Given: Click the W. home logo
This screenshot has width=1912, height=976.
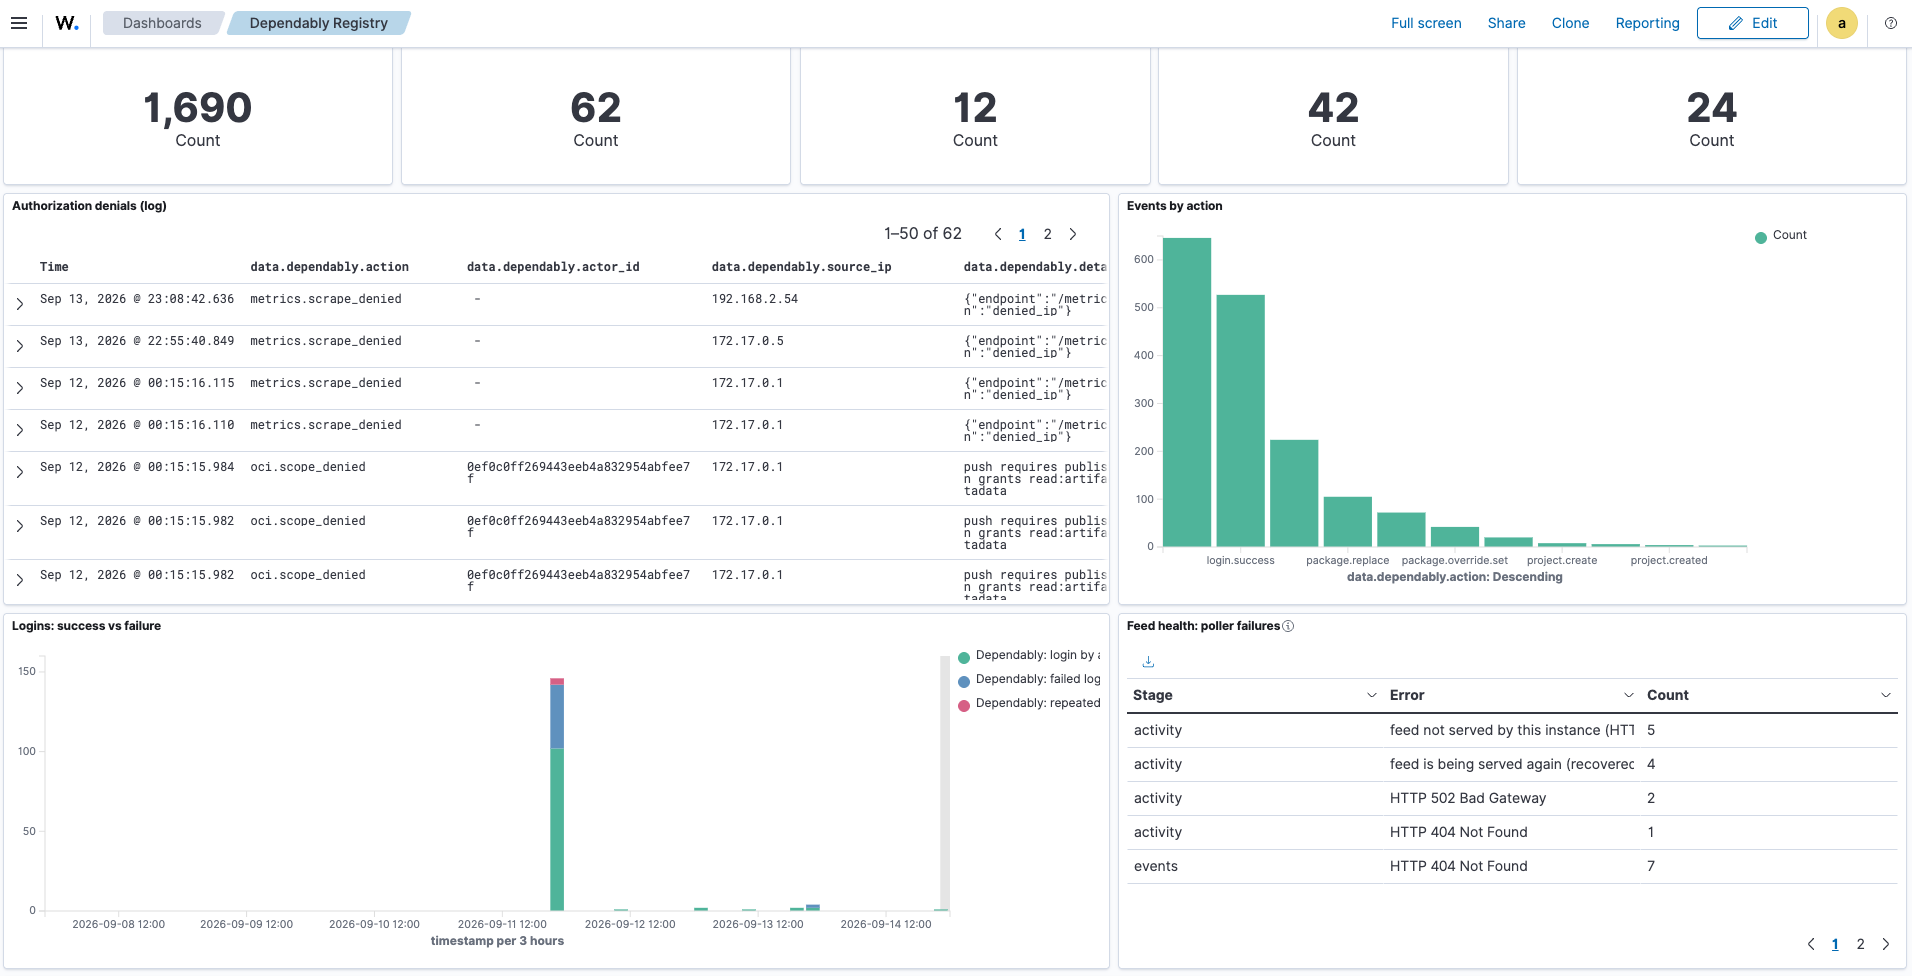Looking at the screenshot, I should pyautogui.click(x=67, y=23).
